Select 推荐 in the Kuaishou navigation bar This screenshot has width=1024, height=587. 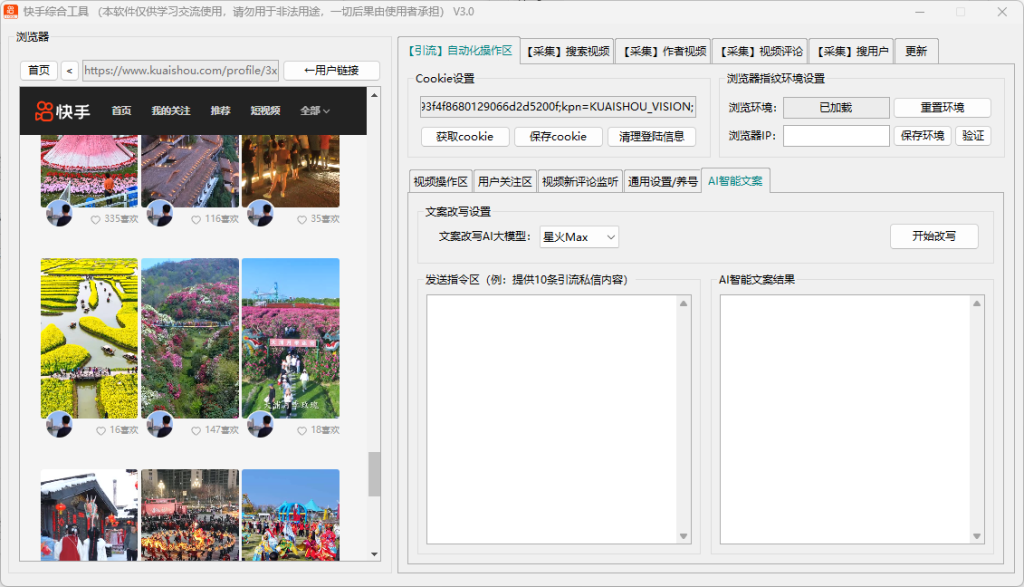click(x=220, y=111)
